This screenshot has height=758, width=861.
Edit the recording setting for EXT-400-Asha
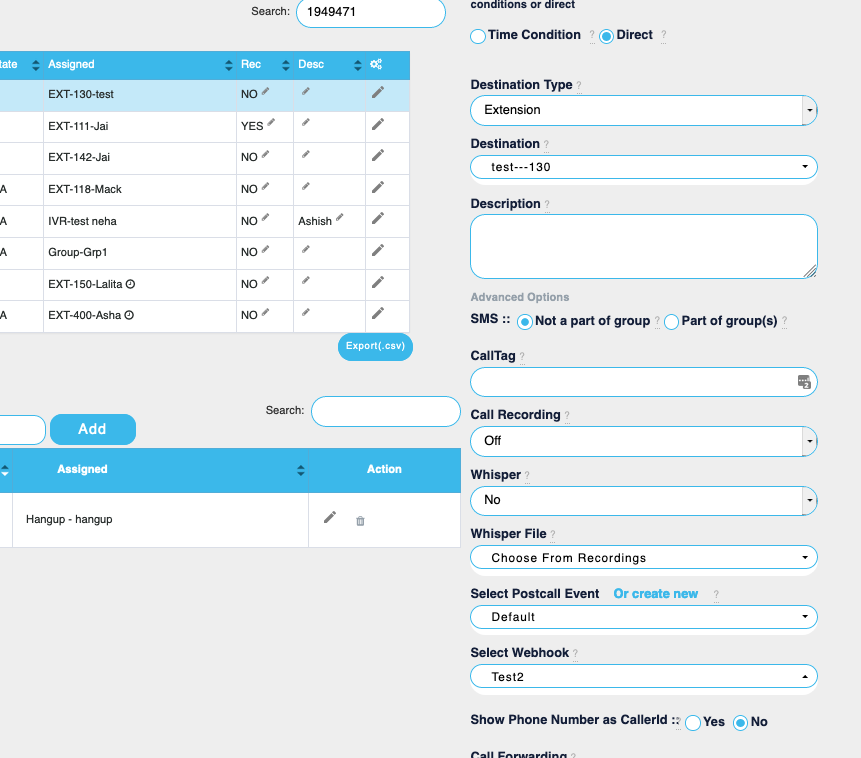tap(265, 313)
